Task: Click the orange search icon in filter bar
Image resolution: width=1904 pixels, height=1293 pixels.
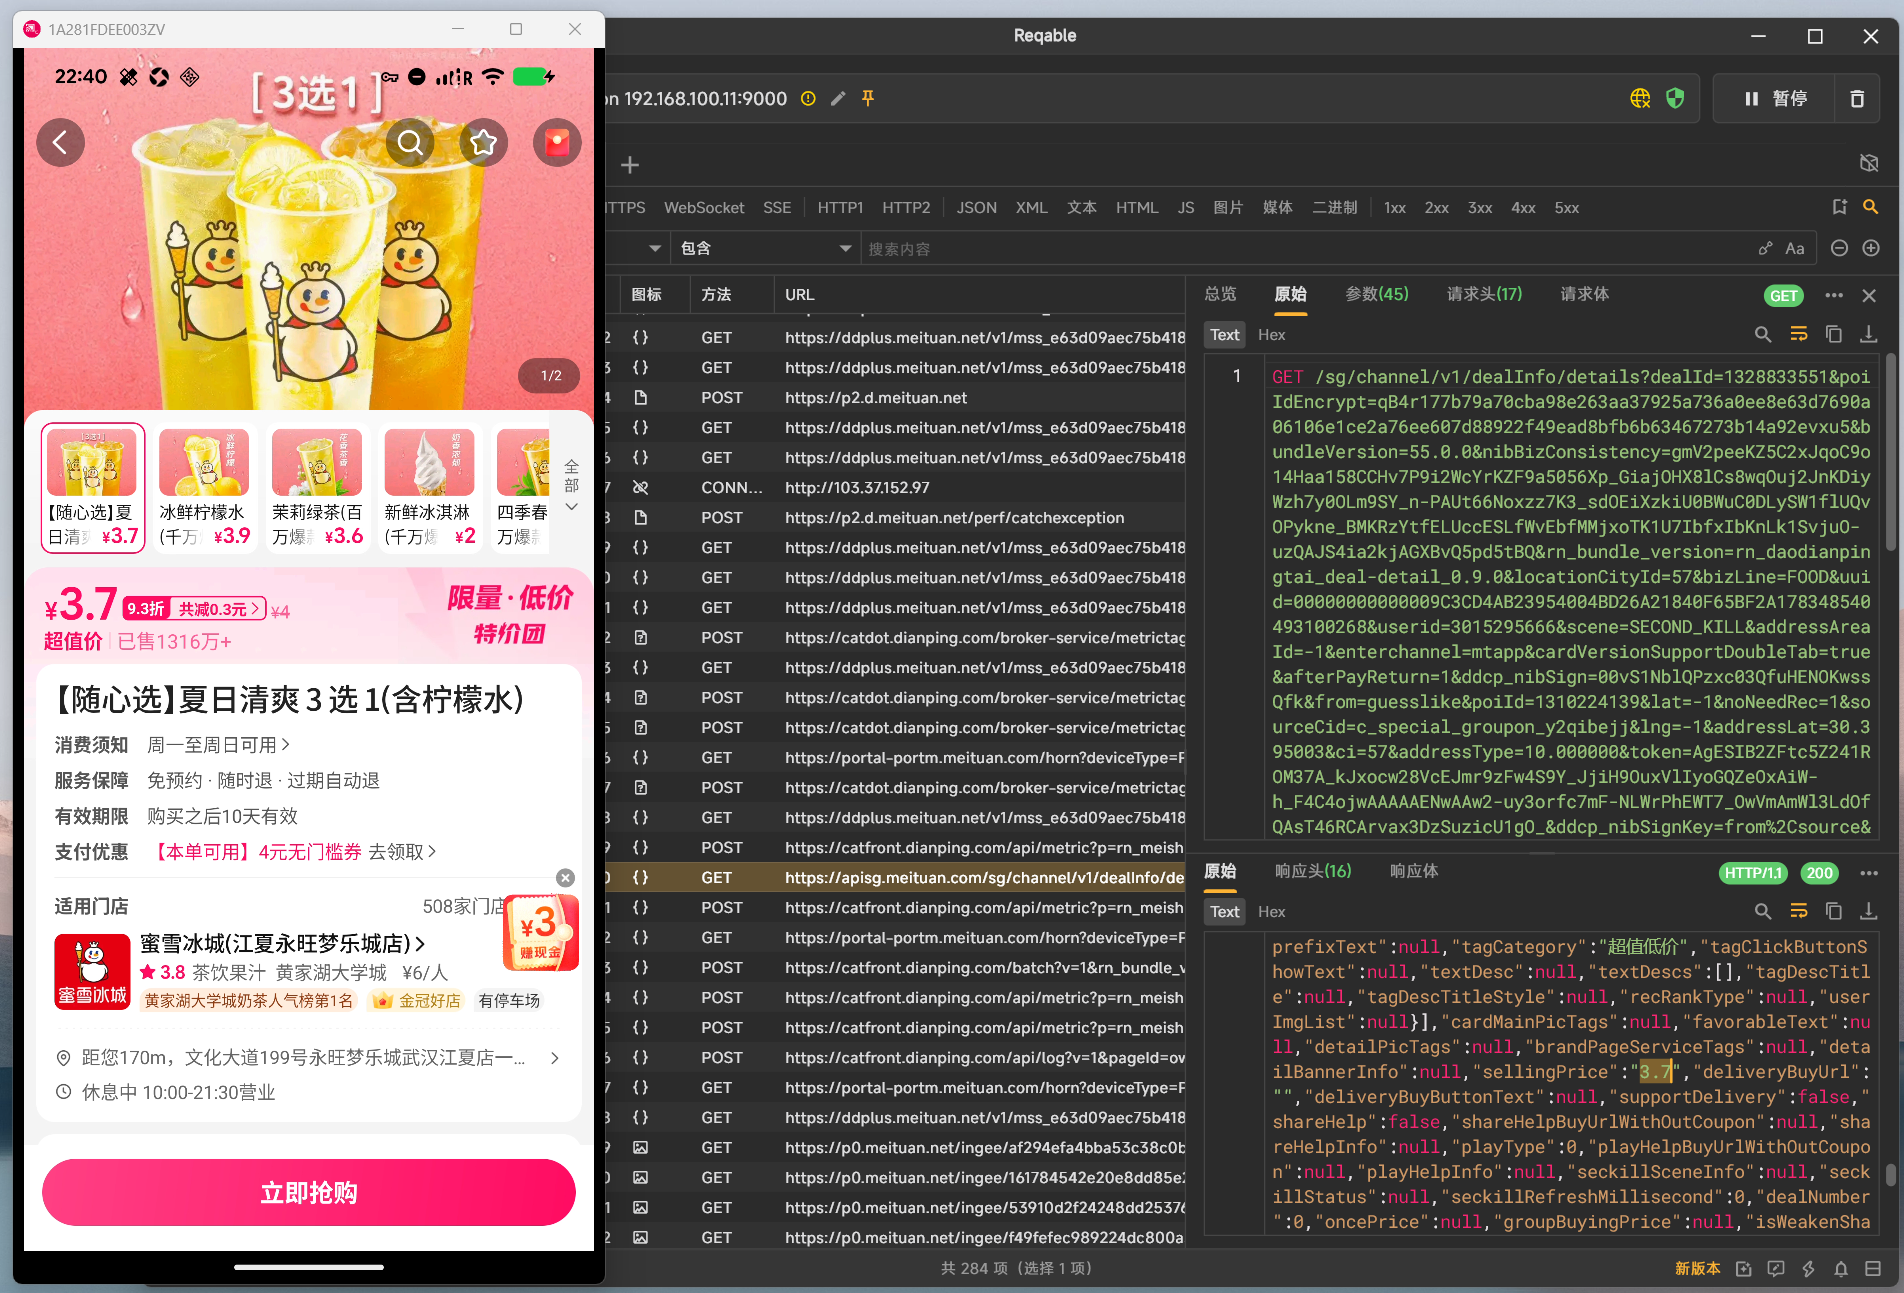Action: pyautogui.click(x=1870, y=207)
